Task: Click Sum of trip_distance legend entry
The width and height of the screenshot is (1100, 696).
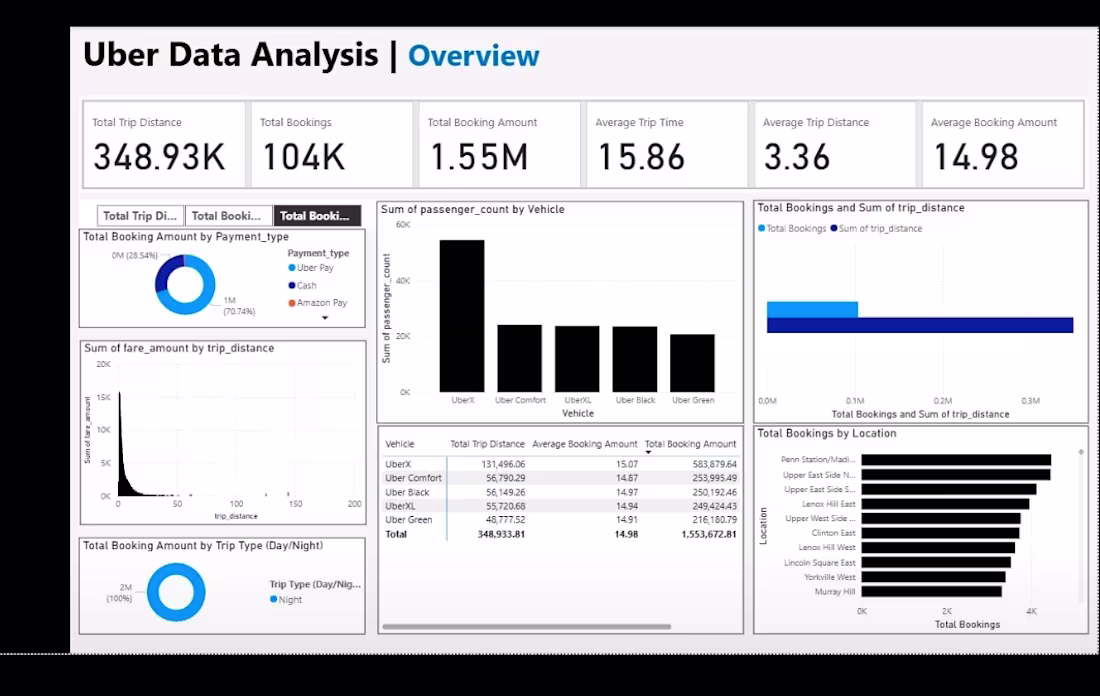Action: (876, 228)
